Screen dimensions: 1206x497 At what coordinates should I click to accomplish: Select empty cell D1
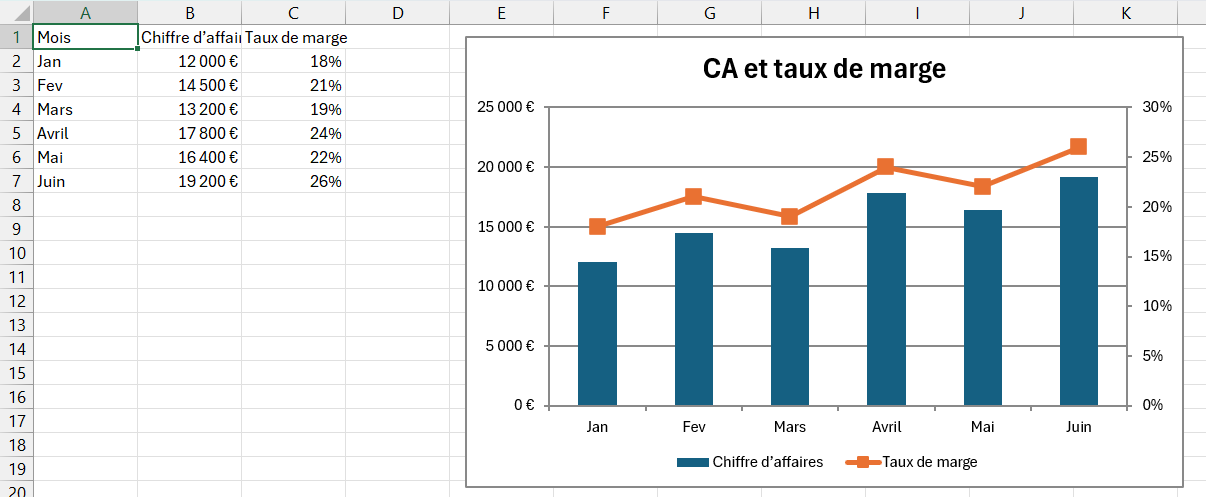coord(398,37)
